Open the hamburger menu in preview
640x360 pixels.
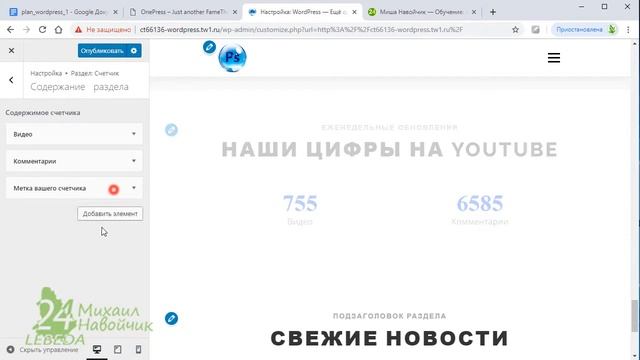click(553, 58)
